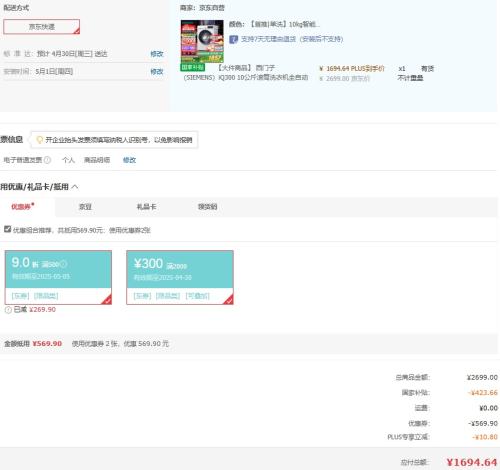Select the 京东快递 delivery option
The height and width of the screenshot is (470, 500).
click(x=42, y=27)
